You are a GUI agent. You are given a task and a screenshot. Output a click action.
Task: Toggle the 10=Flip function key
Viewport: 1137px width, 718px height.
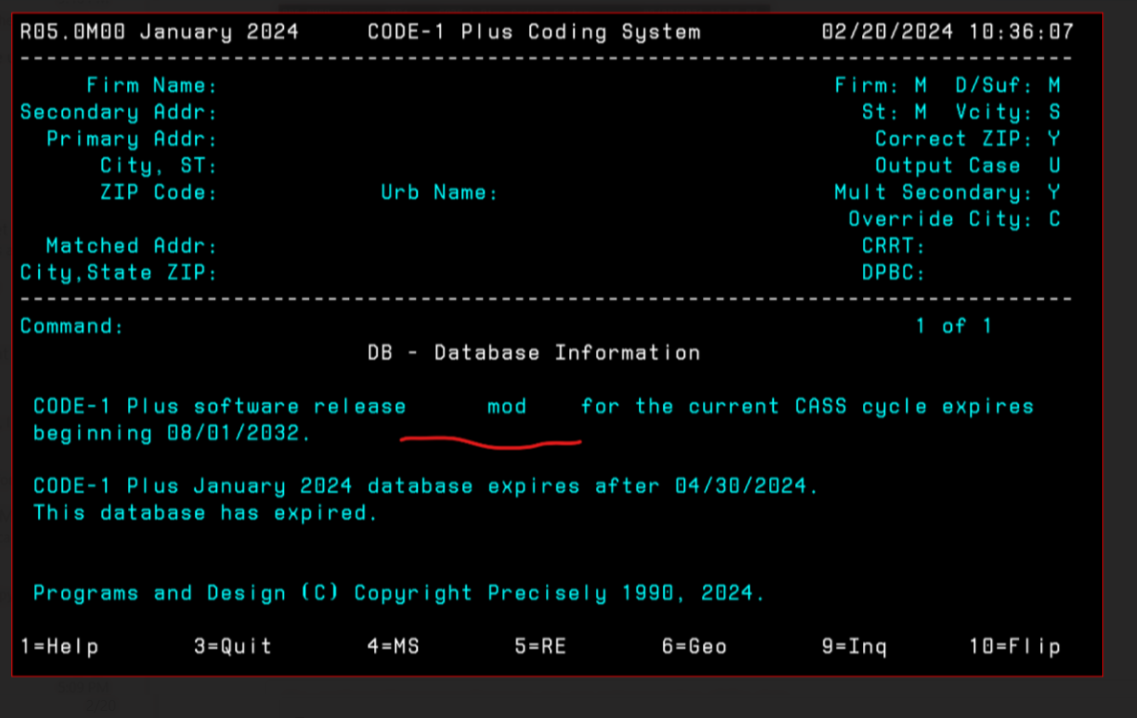pos(1015,646)
